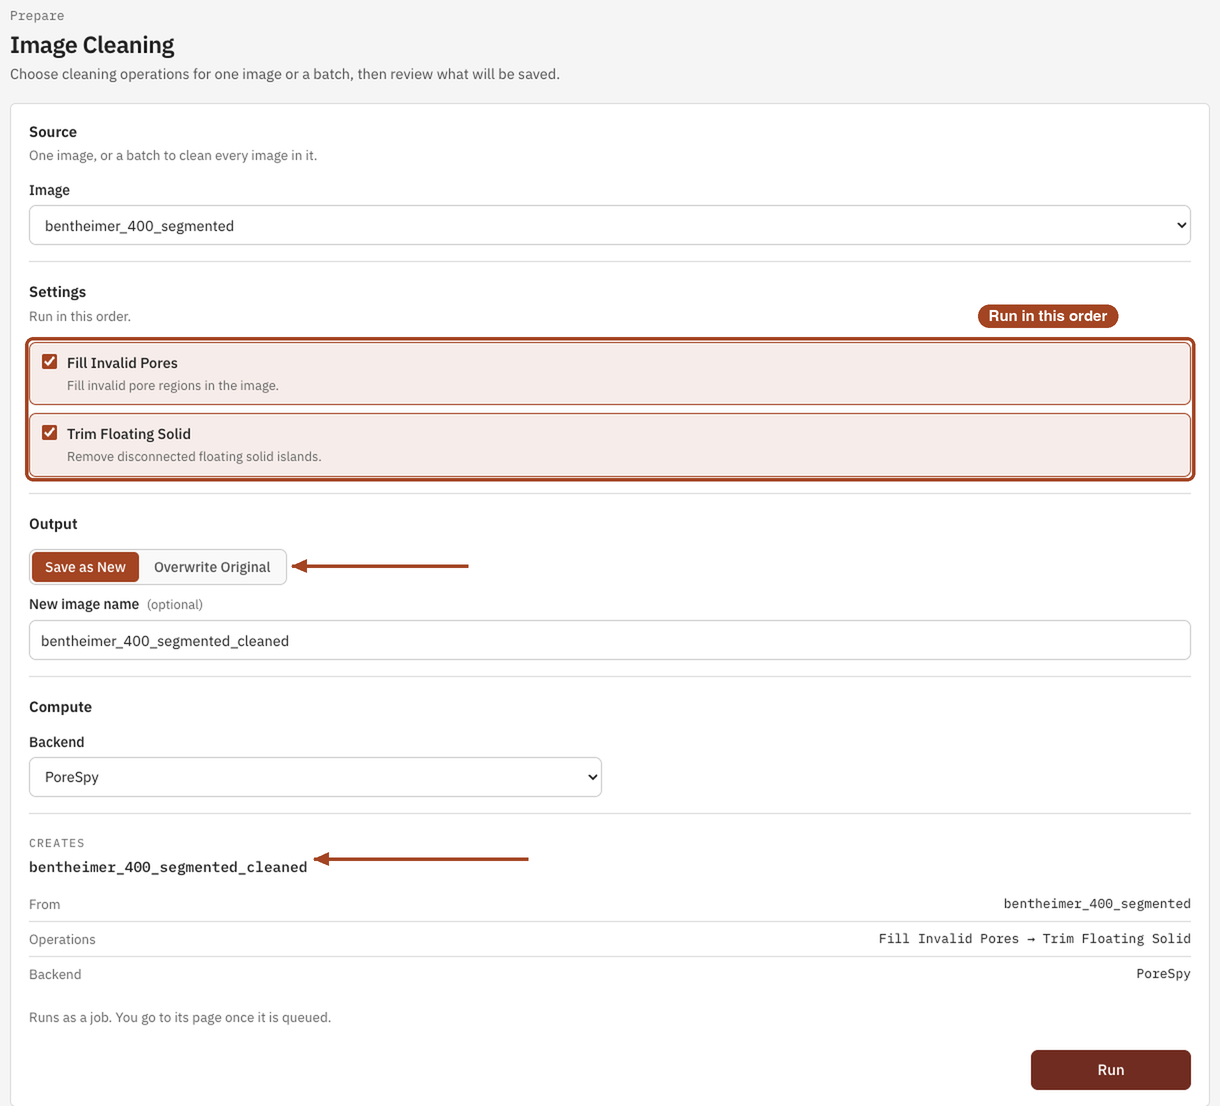Click the Prepare breadcrumb label
Viewport: 1220px width, 1106px height.
(x=37, y=16)
